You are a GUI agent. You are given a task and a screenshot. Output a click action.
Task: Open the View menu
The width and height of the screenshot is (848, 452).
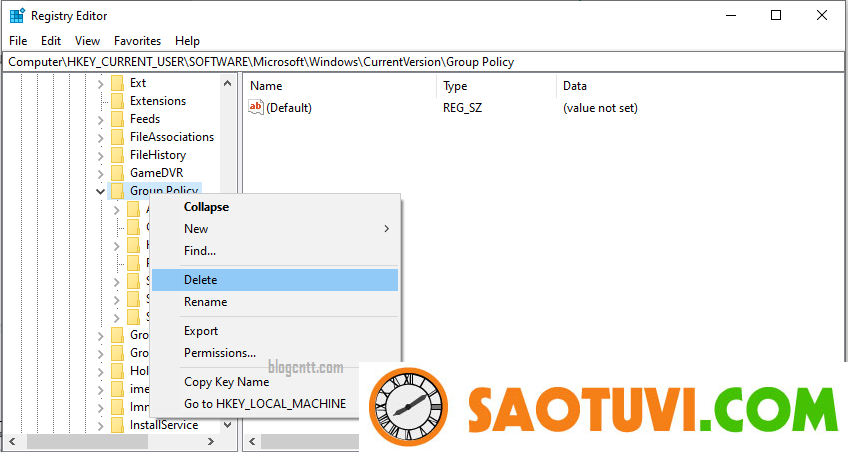87,41
